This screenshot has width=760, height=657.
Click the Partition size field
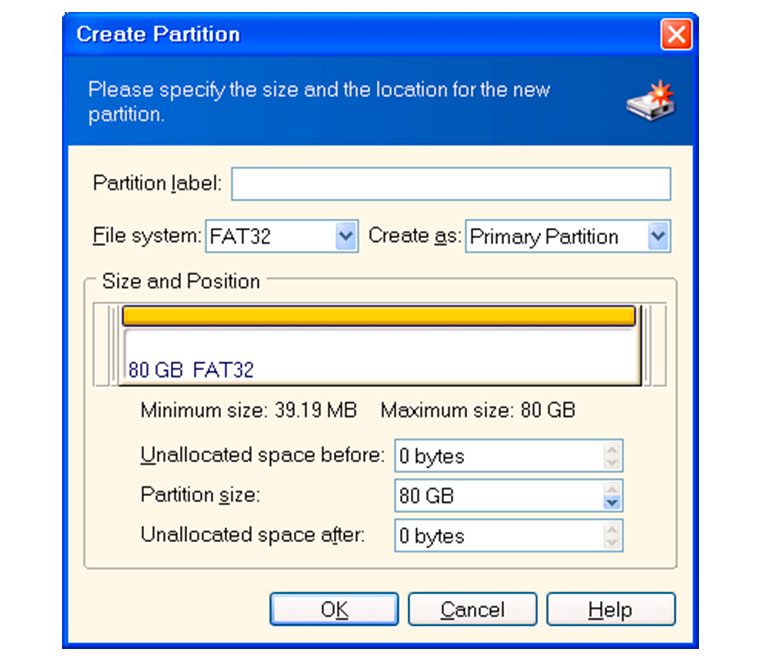(508, 496)
